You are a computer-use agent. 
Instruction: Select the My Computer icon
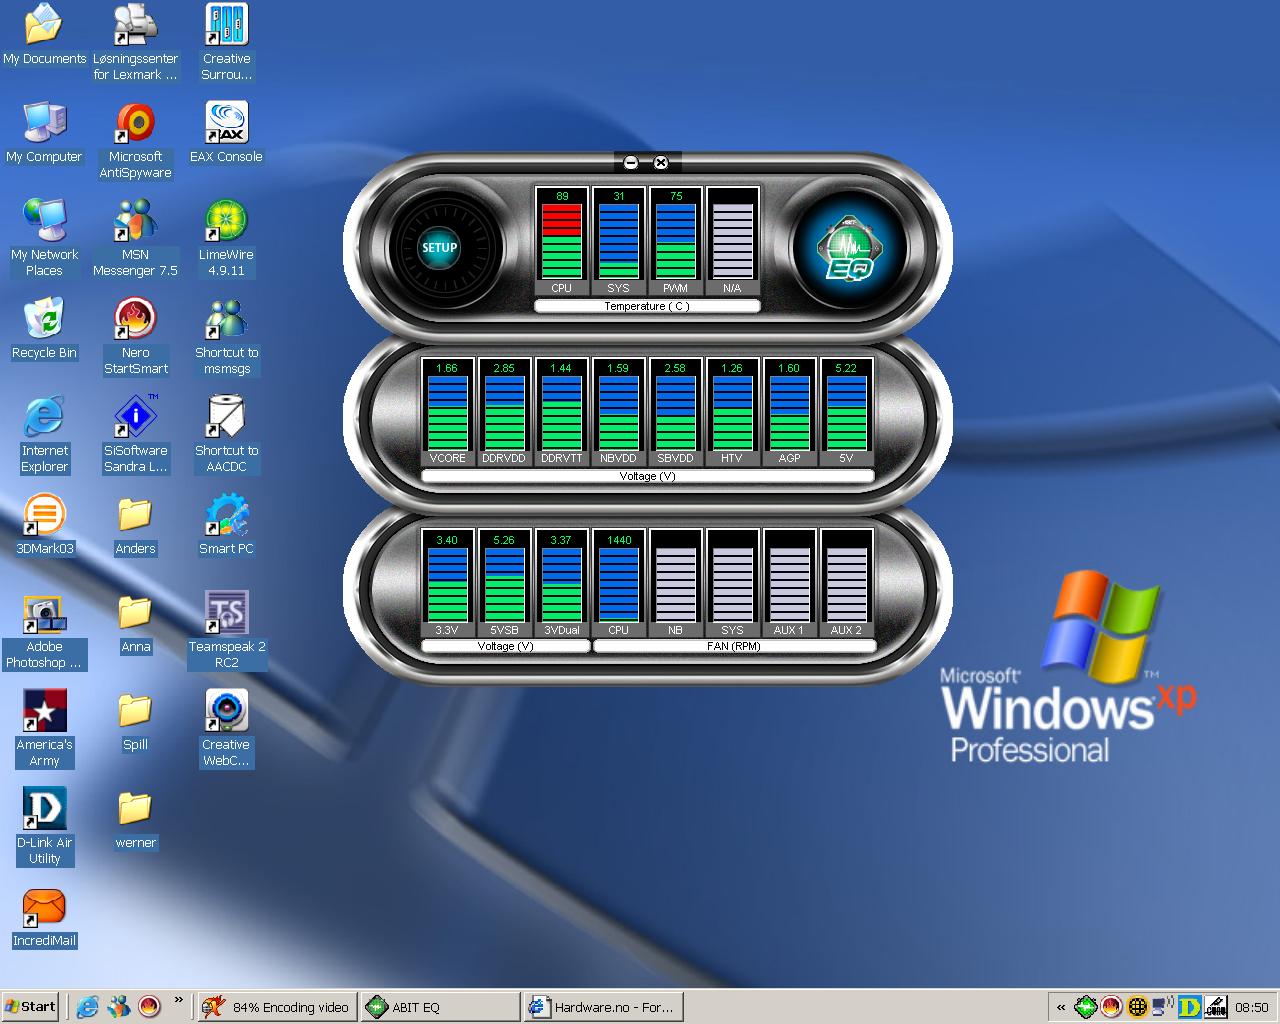[44, 132]
